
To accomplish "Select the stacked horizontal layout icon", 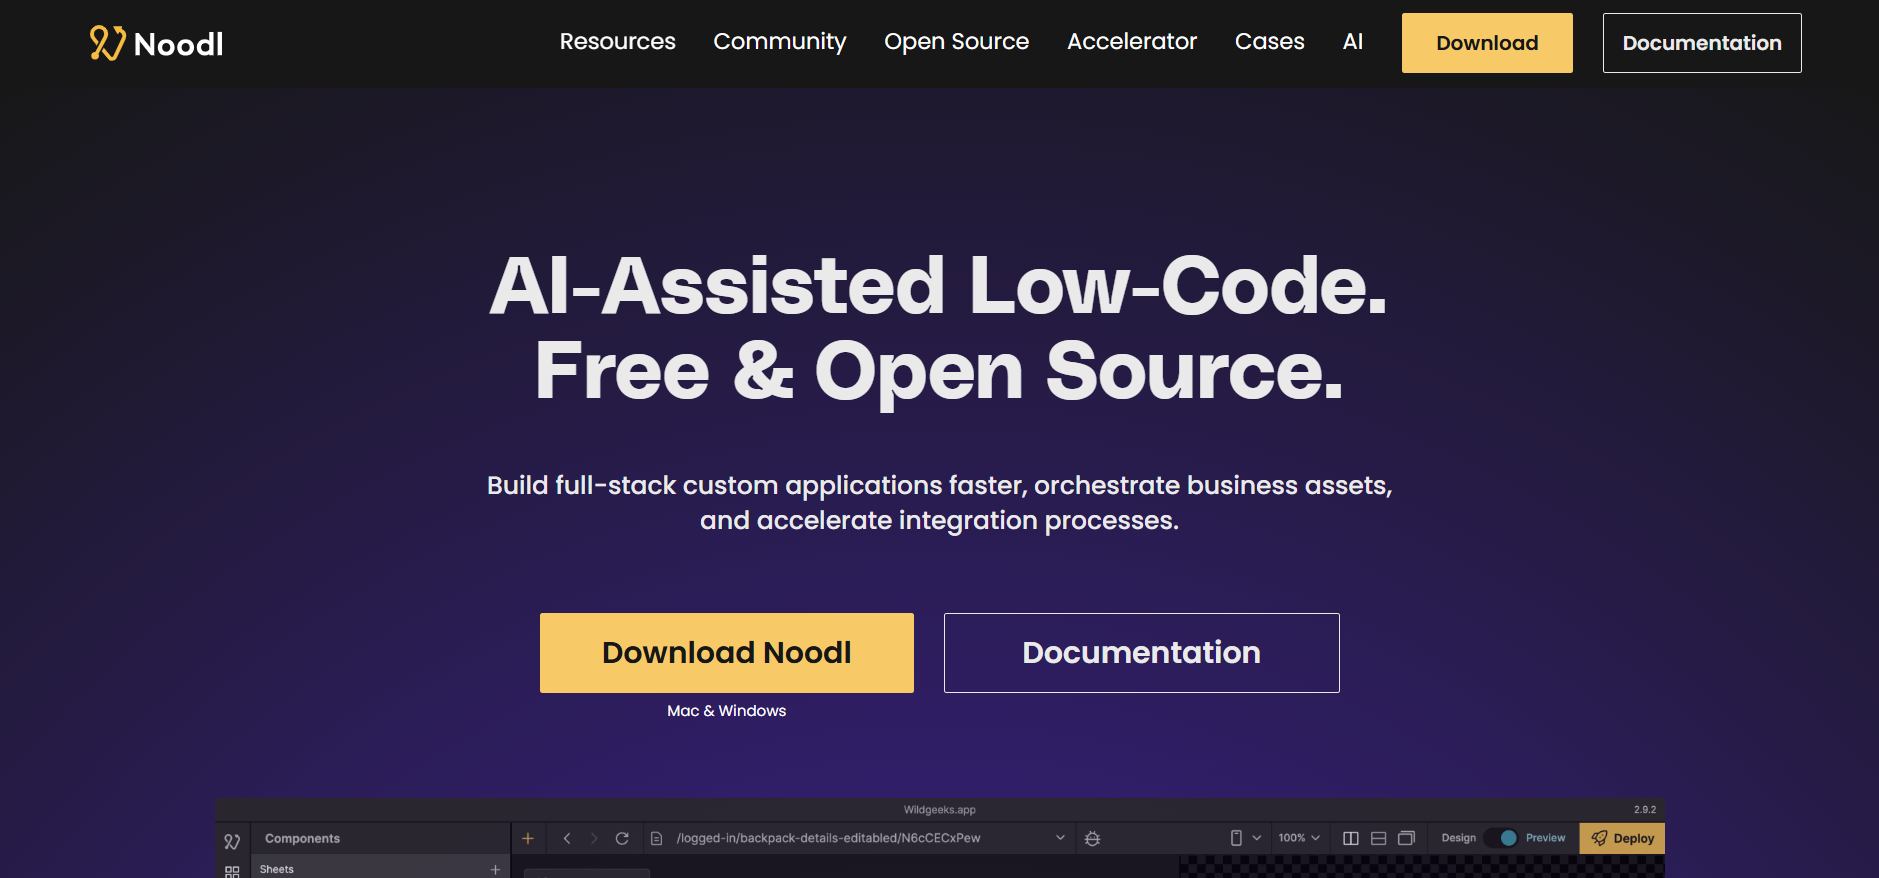I will pyautogui.click(x=1378, y=838).
